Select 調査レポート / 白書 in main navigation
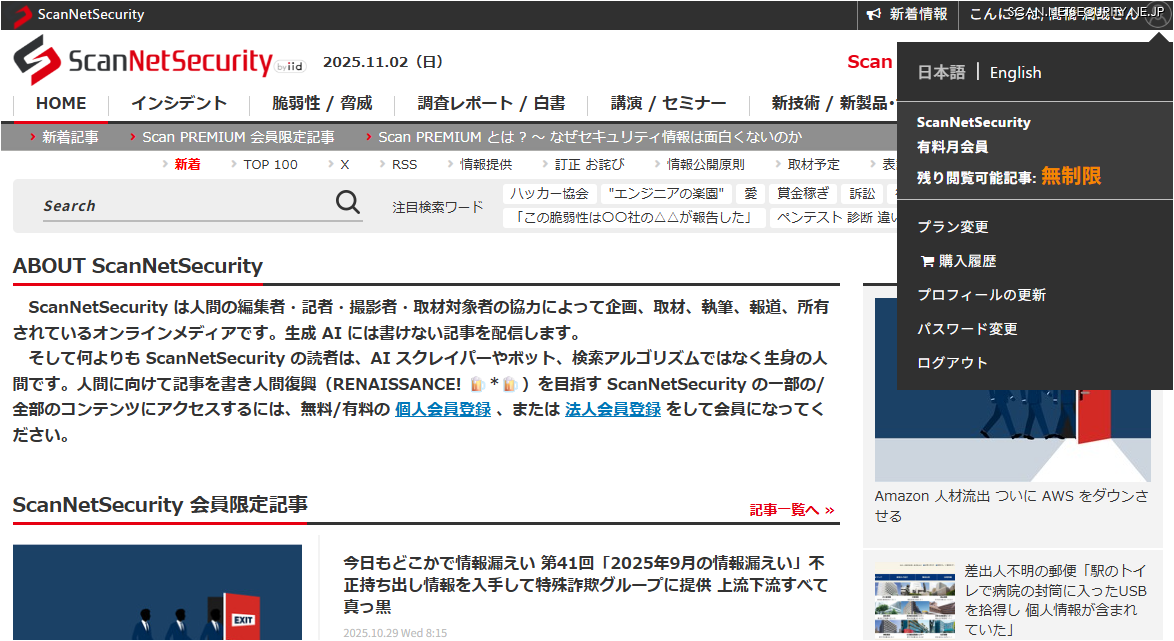This screenshot has width=1174, height=641. tap(491, 103)
